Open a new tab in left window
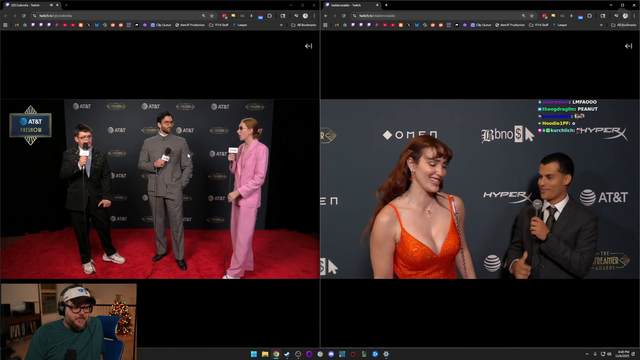640x360 pixels. [x=66, y=5]
